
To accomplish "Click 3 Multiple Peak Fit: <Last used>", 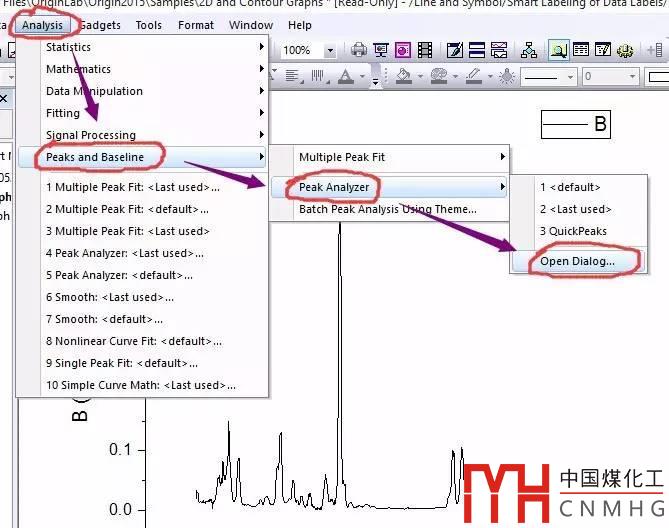I will click(143, 231).
